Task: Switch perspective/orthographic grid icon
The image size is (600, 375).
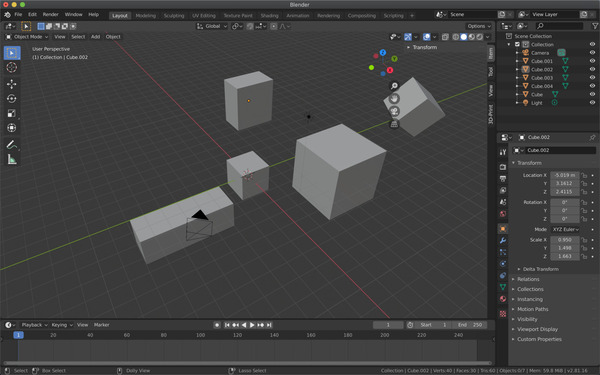Action: 394,124
